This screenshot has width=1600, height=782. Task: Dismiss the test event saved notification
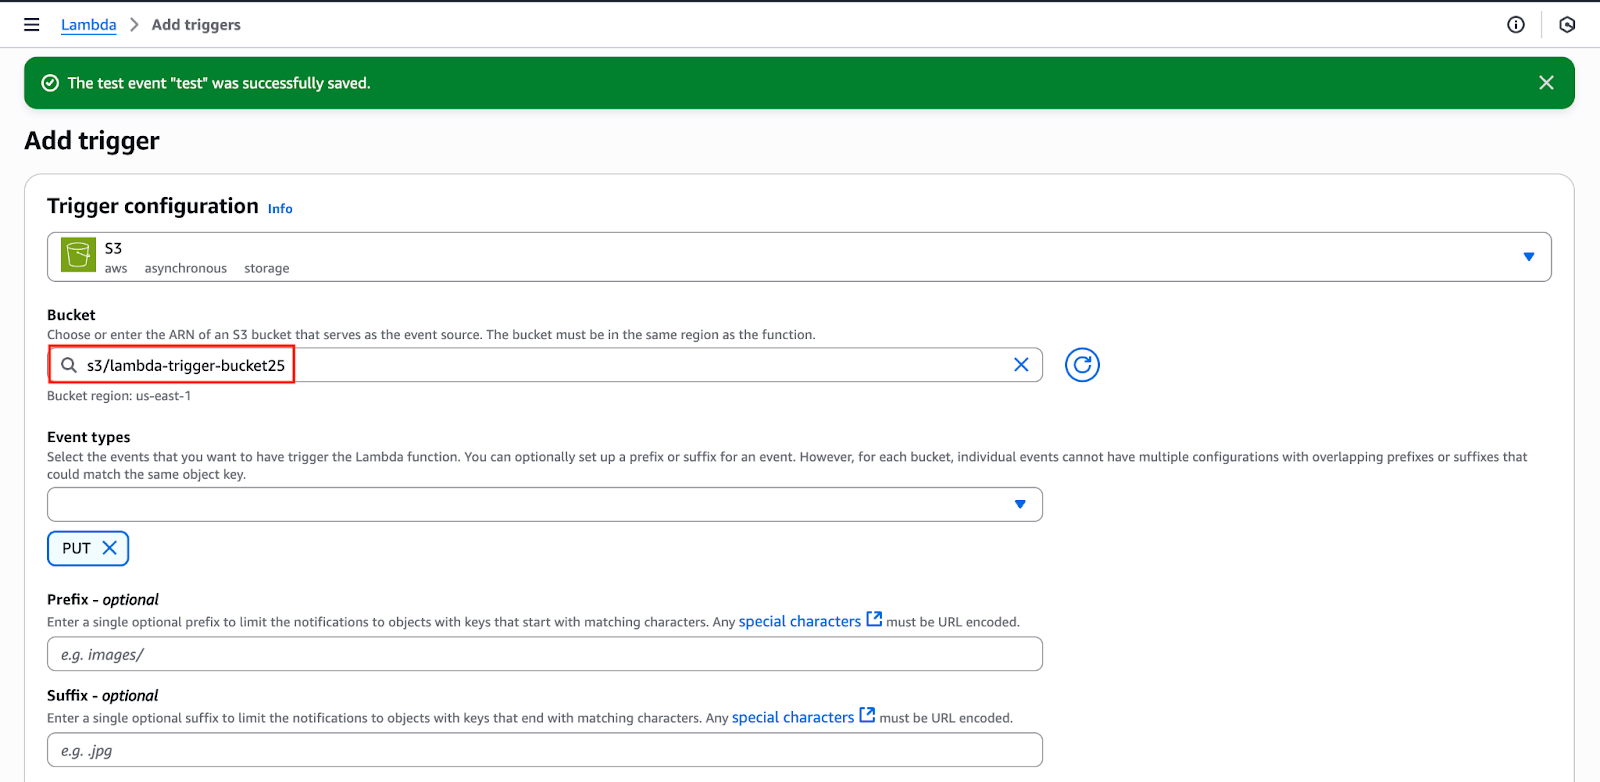[1546, 83]
